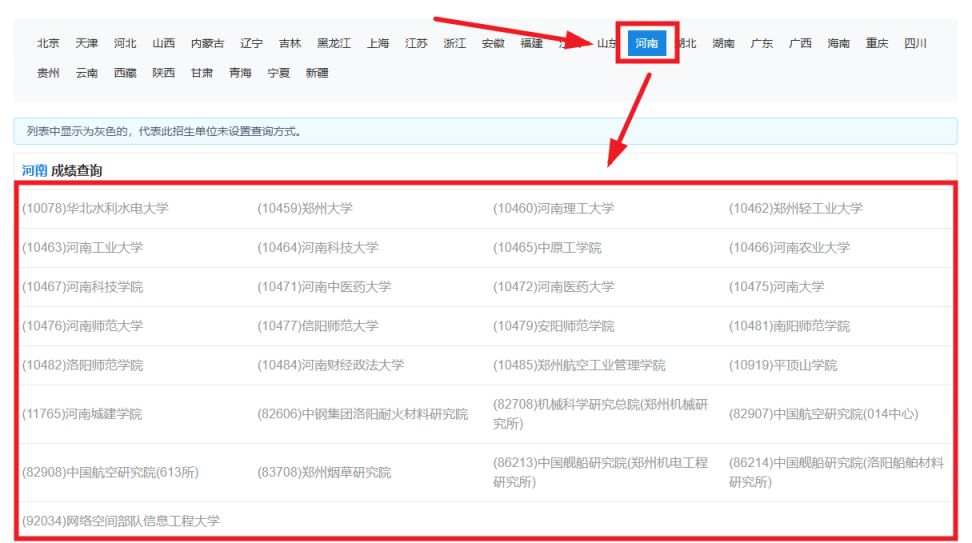
Task: Select the 云南 province tab
Action: tap(87, 73)
